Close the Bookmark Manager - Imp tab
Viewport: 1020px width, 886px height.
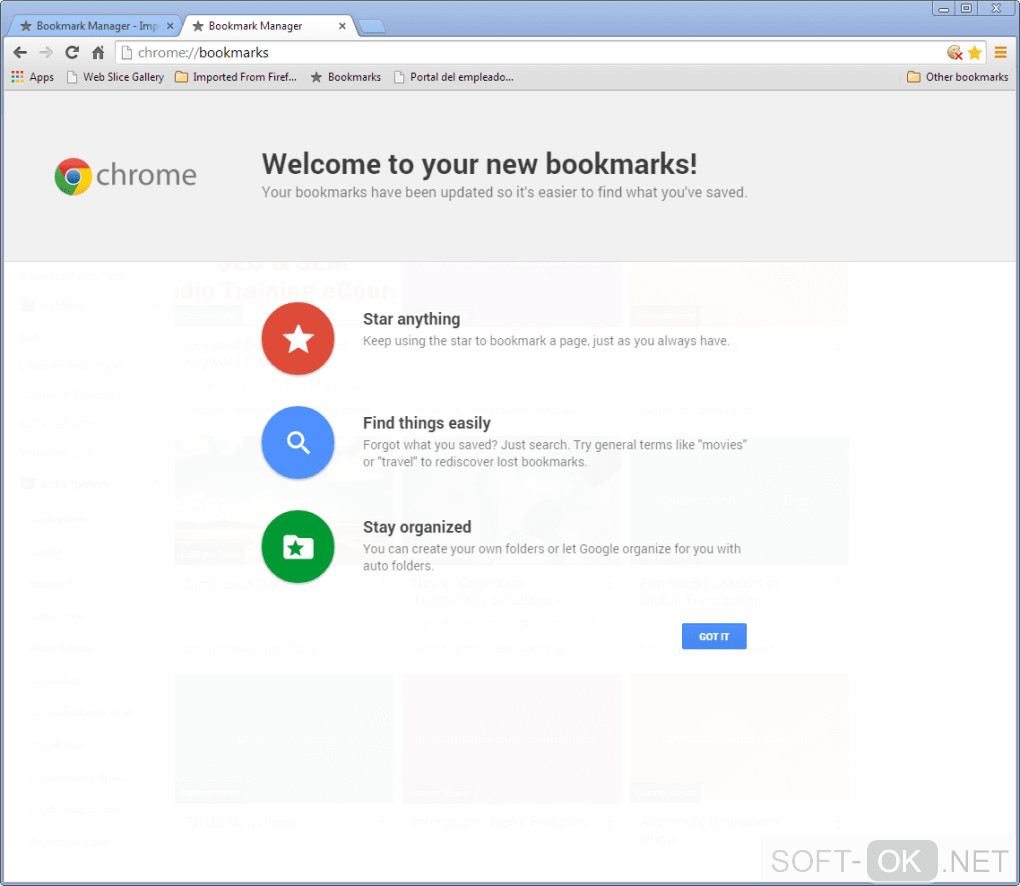coord(170,26)
